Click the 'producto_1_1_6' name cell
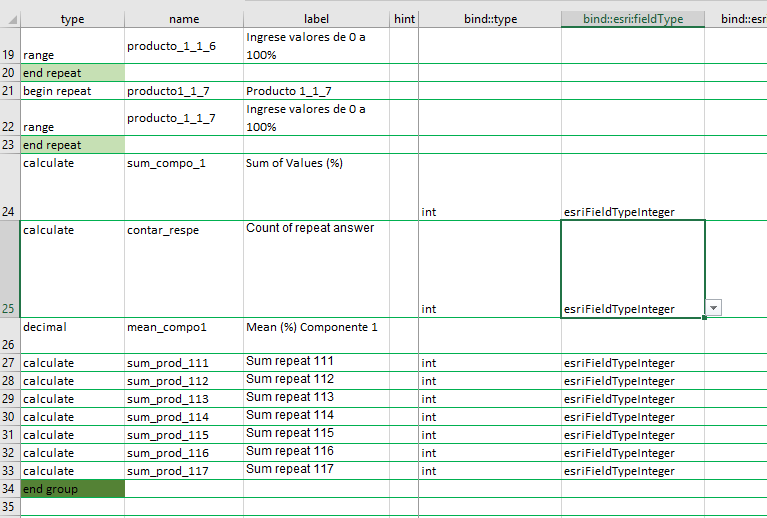Viewport: 767px width, 518px height. (184, 45)
